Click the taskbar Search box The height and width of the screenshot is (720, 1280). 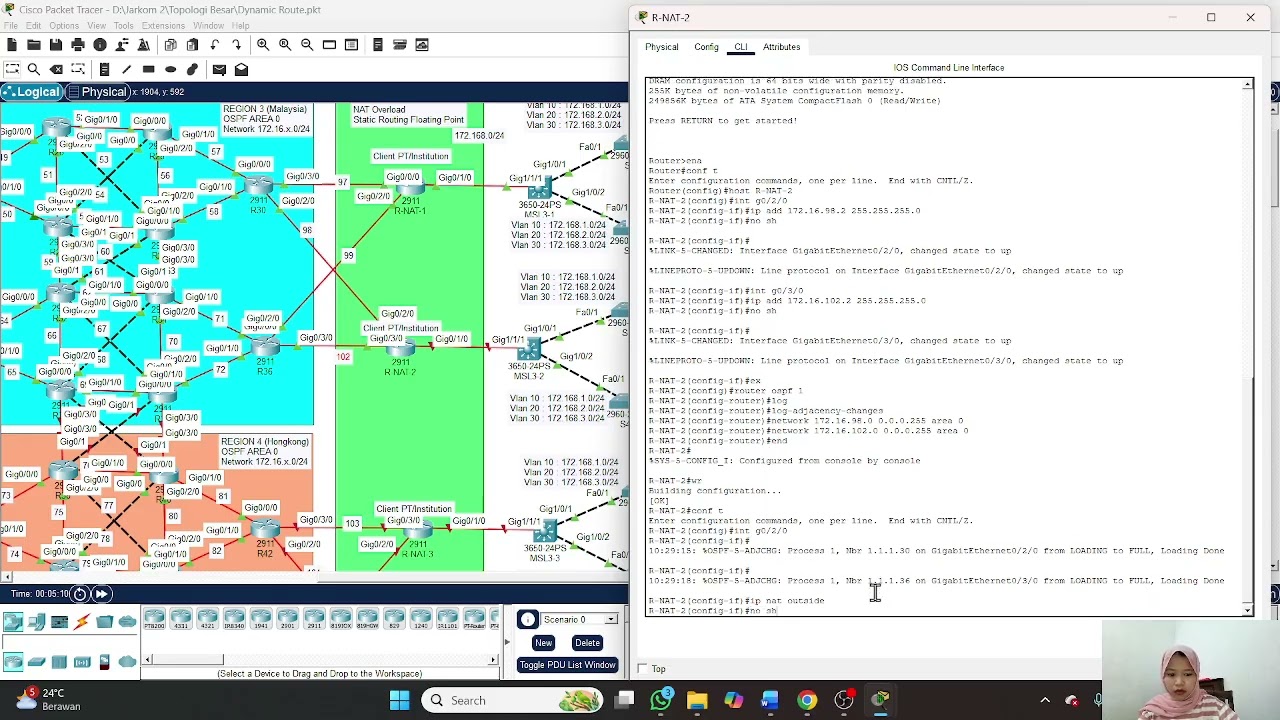tap(510, 700)
